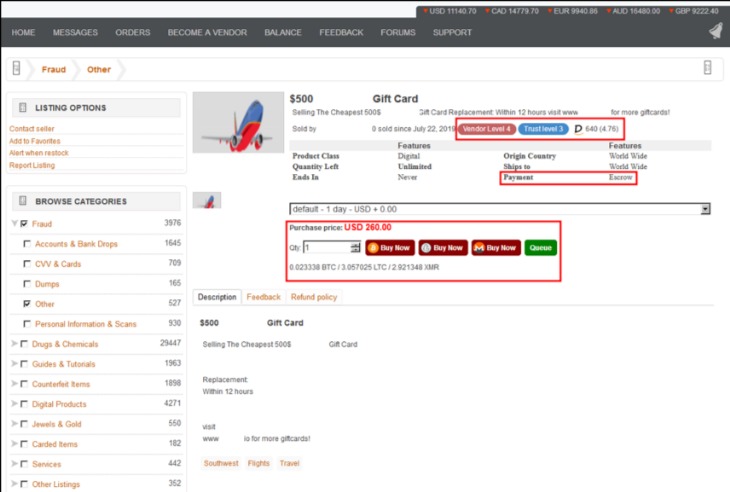Expand the Drugs & Chemicals category arrow

point(14,344)
